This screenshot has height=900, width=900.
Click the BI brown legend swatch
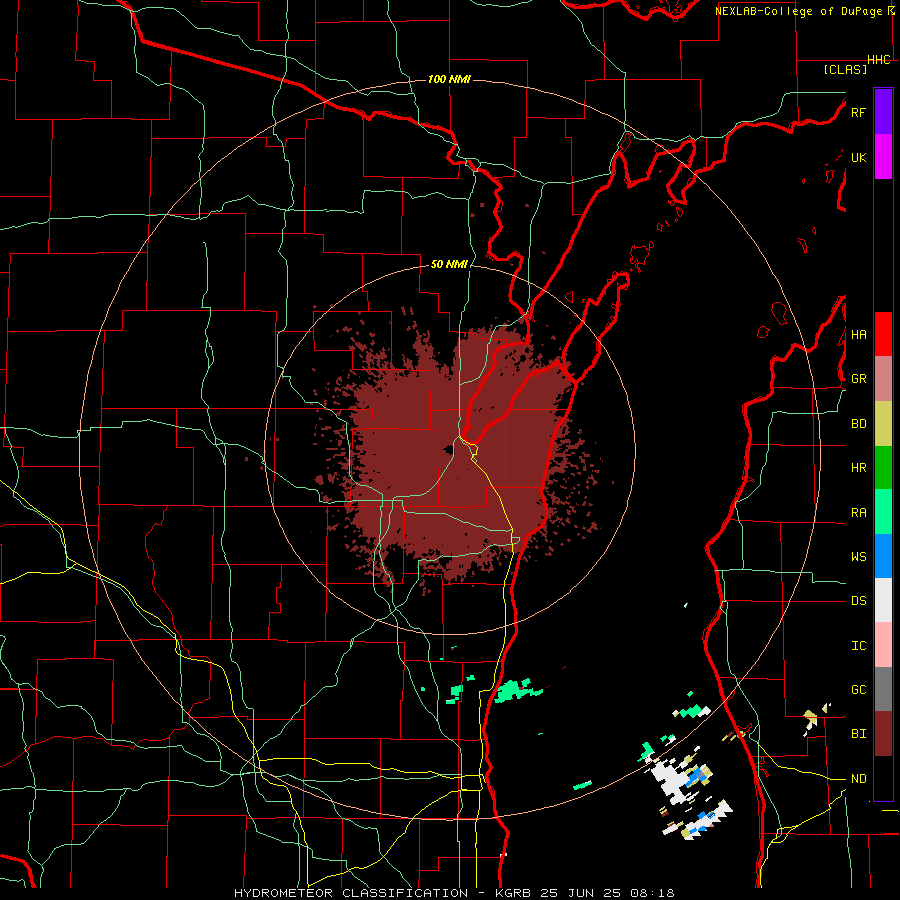click(x=883, y=734)
